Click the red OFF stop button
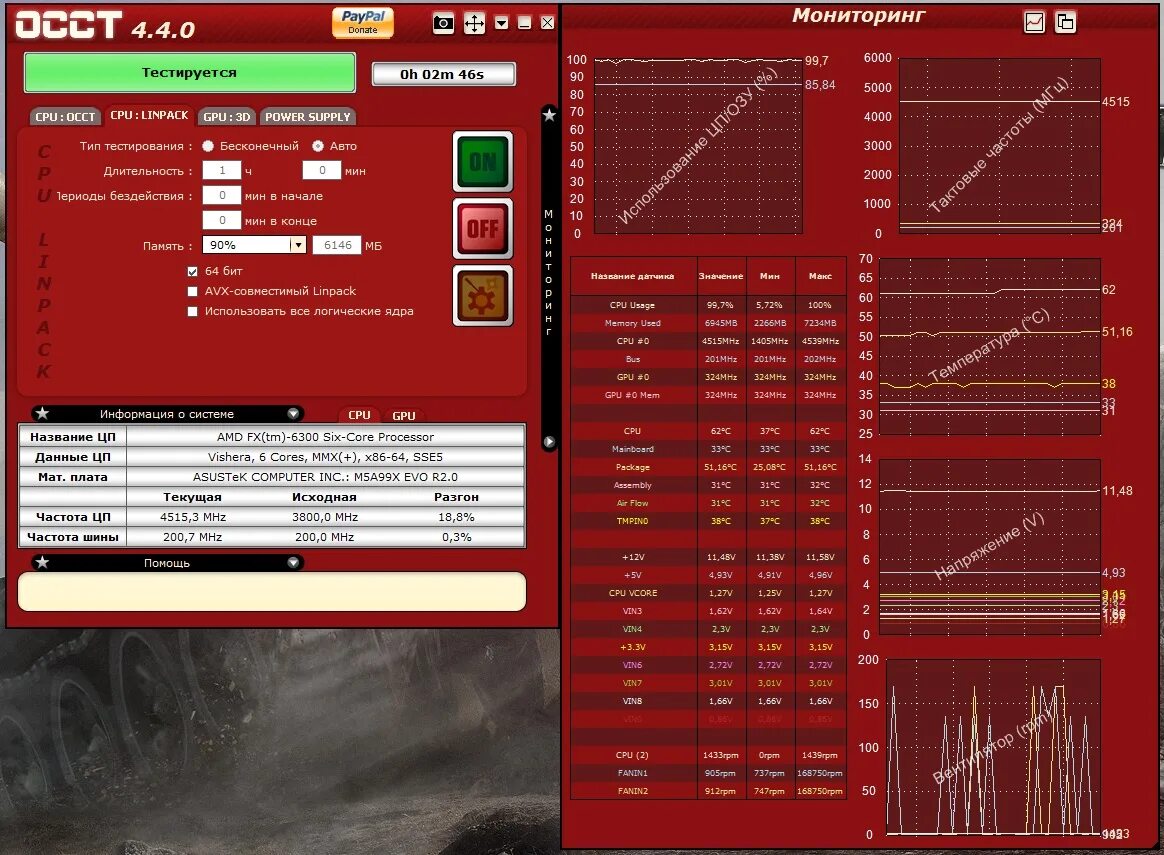 click(x=483, y=229)
